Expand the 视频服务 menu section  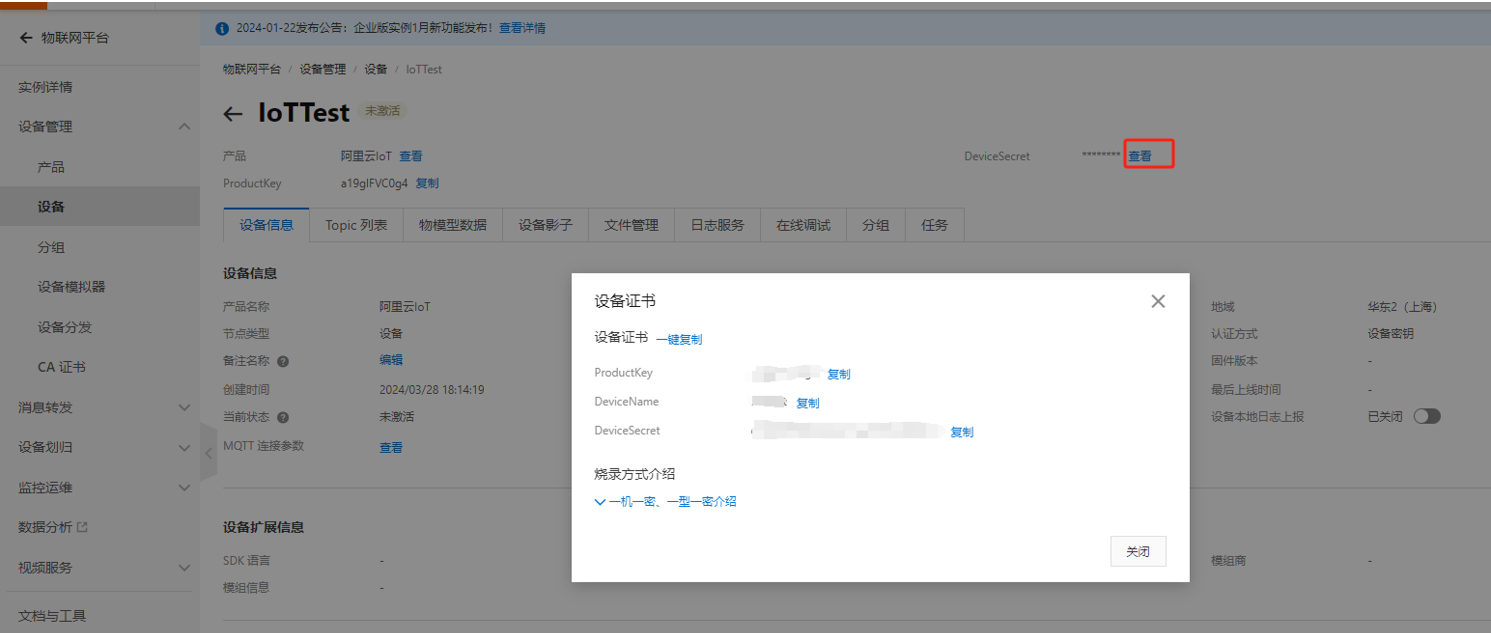pyautogui.click(x=184, y=568)
